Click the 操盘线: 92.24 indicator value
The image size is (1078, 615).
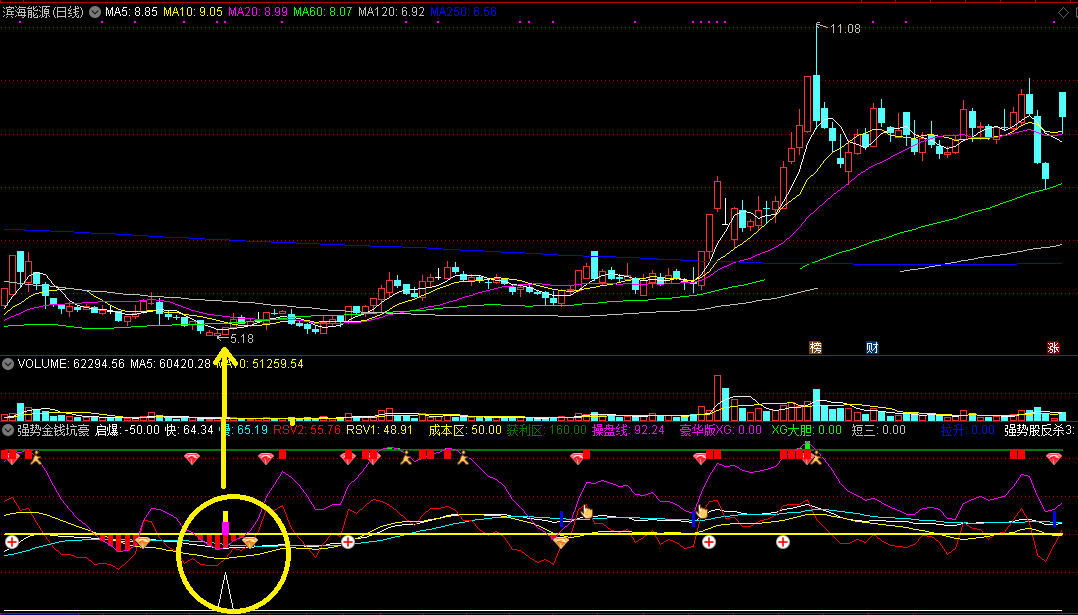(x=628, y=431)
